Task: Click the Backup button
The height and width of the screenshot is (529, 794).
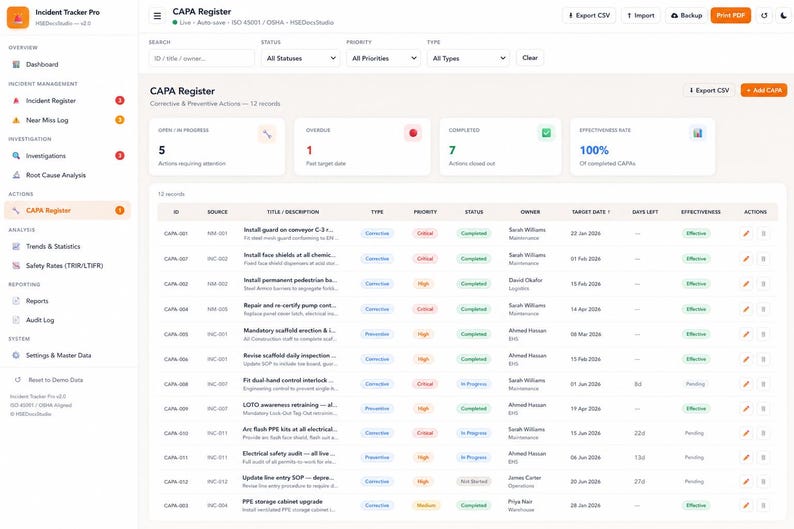Action: [686, 16]
